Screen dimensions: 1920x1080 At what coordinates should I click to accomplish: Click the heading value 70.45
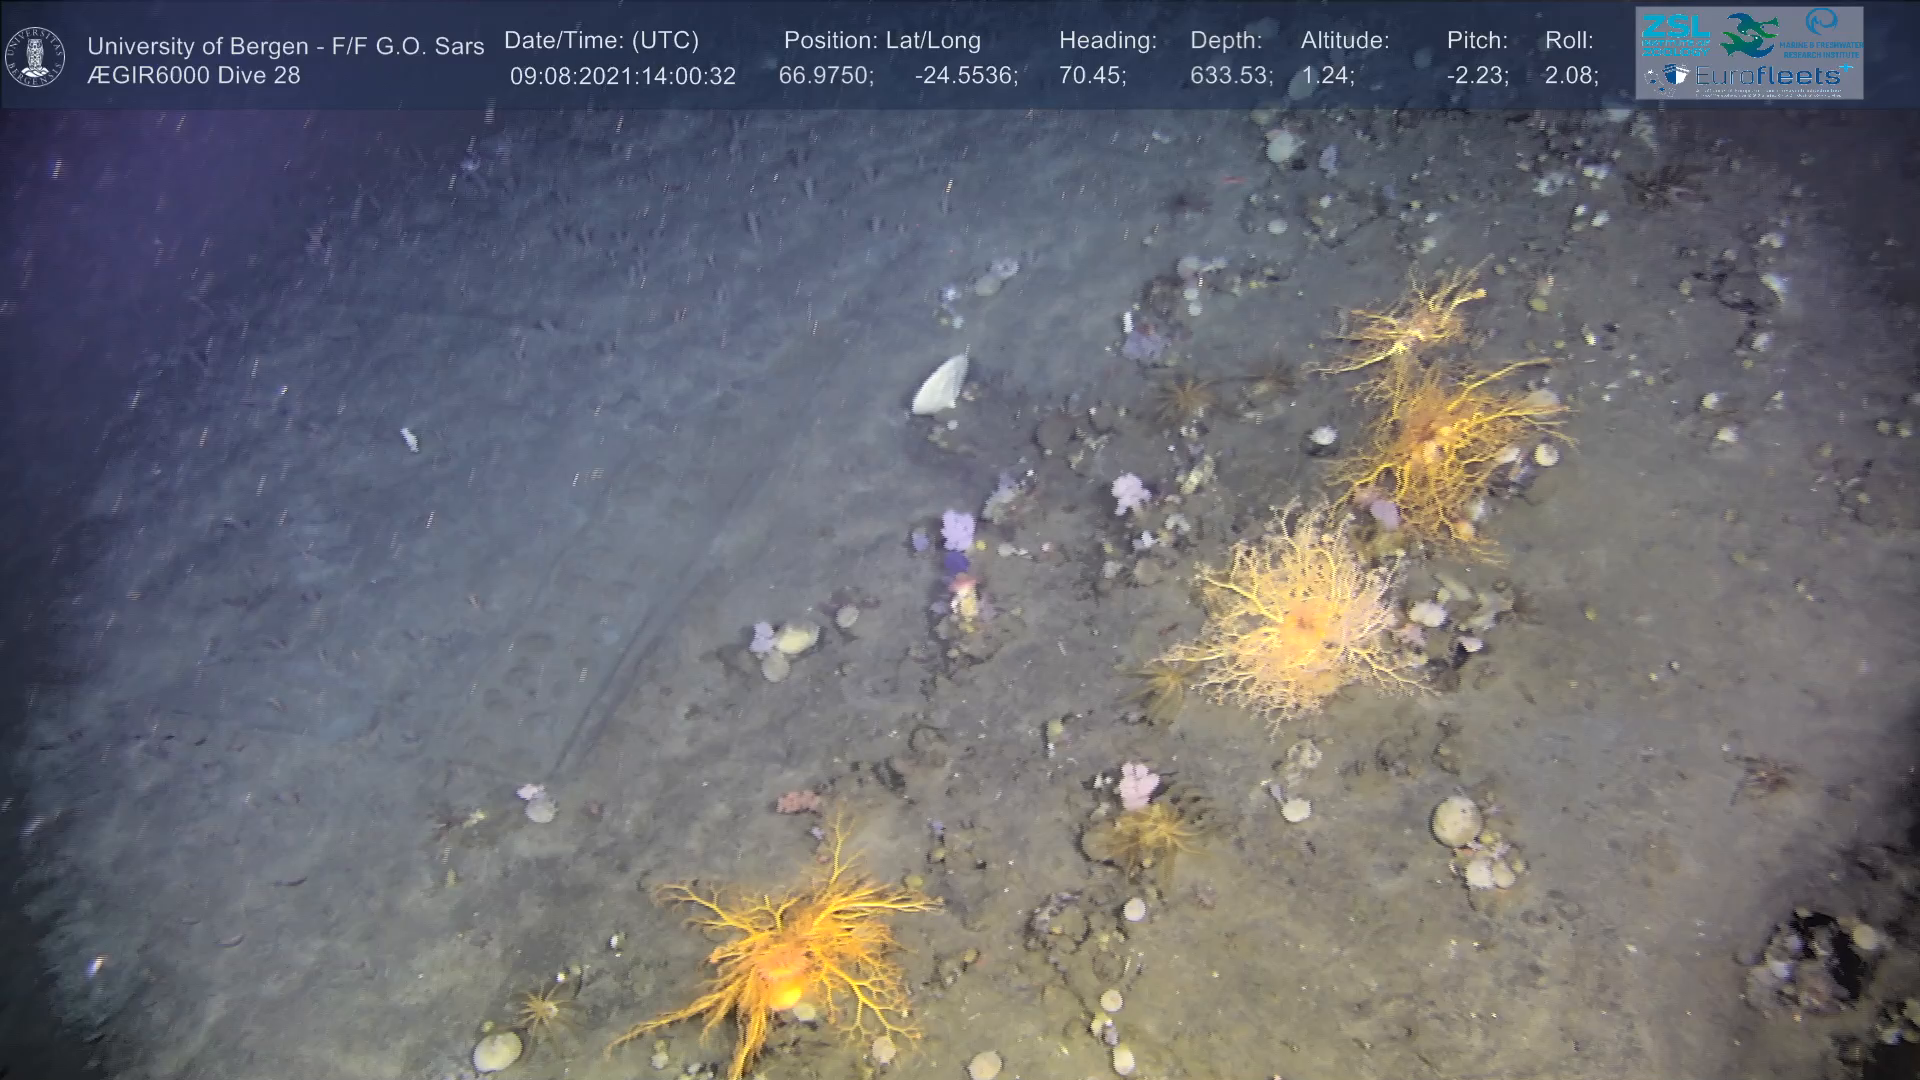(1091, 76)
